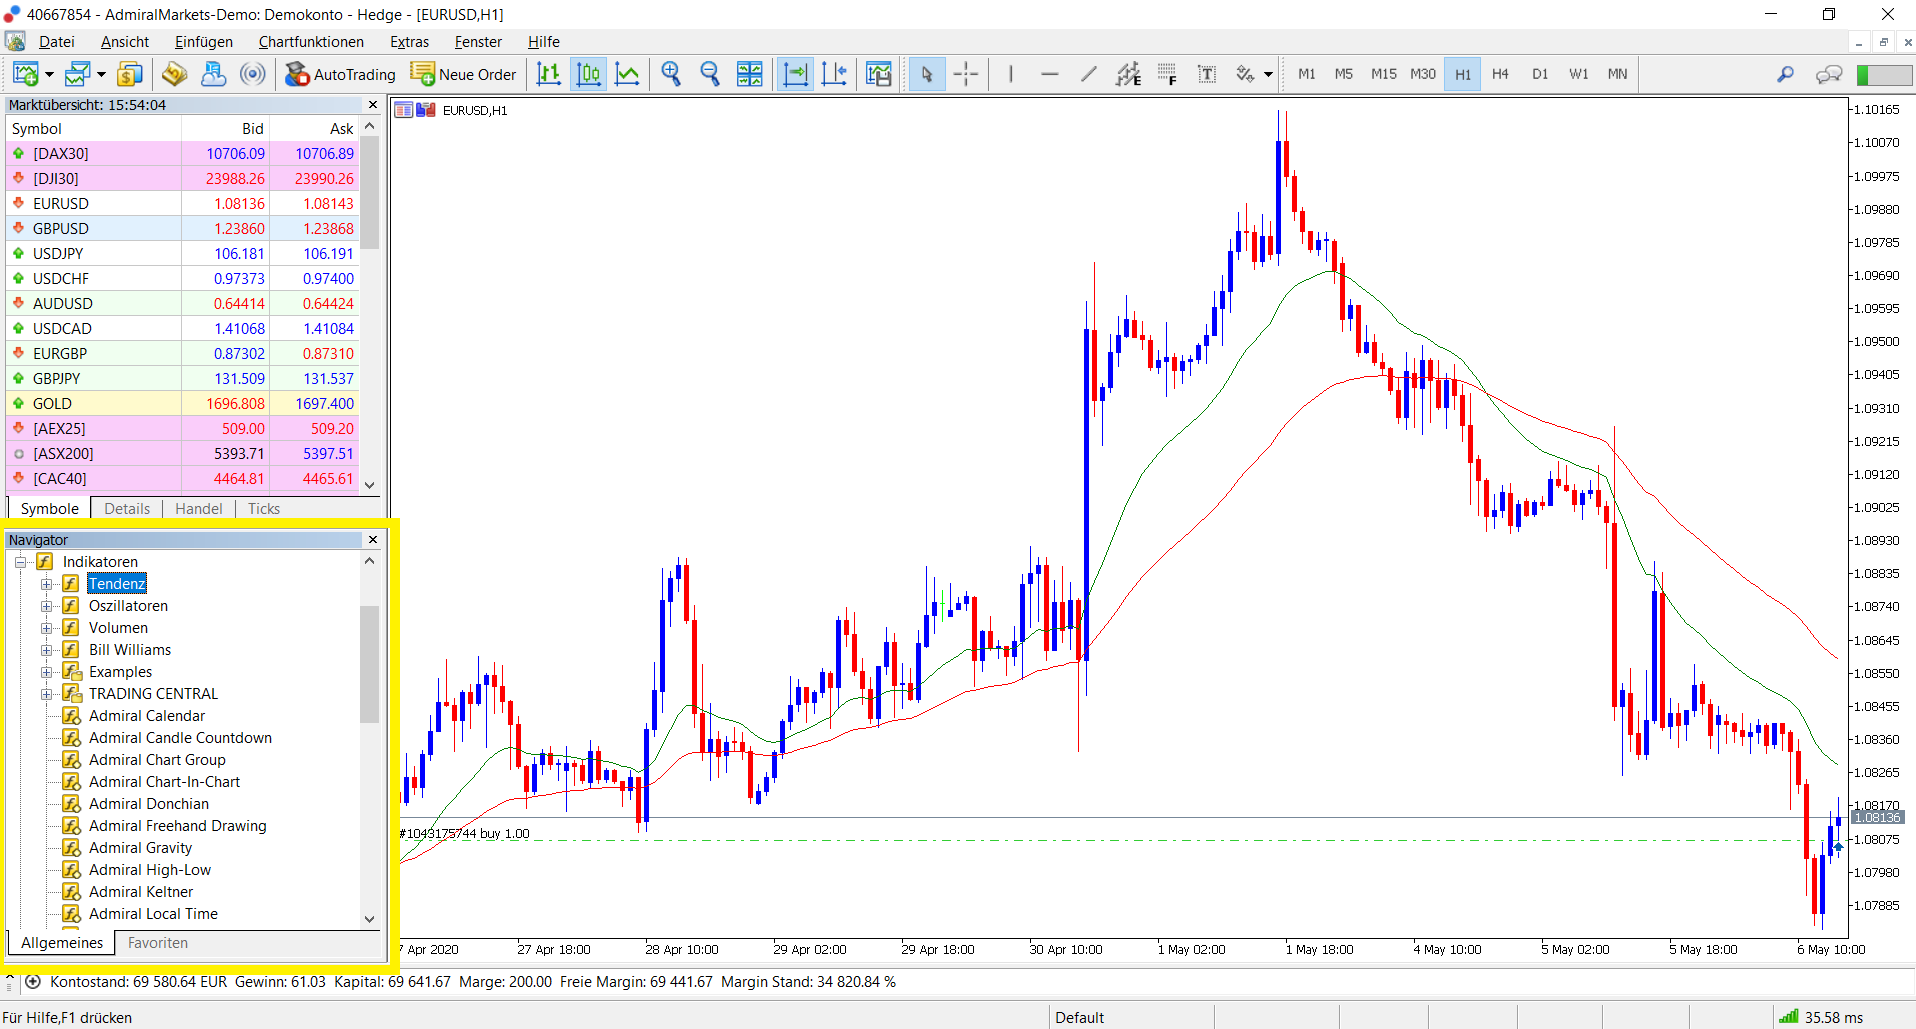Switch chart to line chart mode
This screenshot has height=1029, width=1916.
click(627, 74)
